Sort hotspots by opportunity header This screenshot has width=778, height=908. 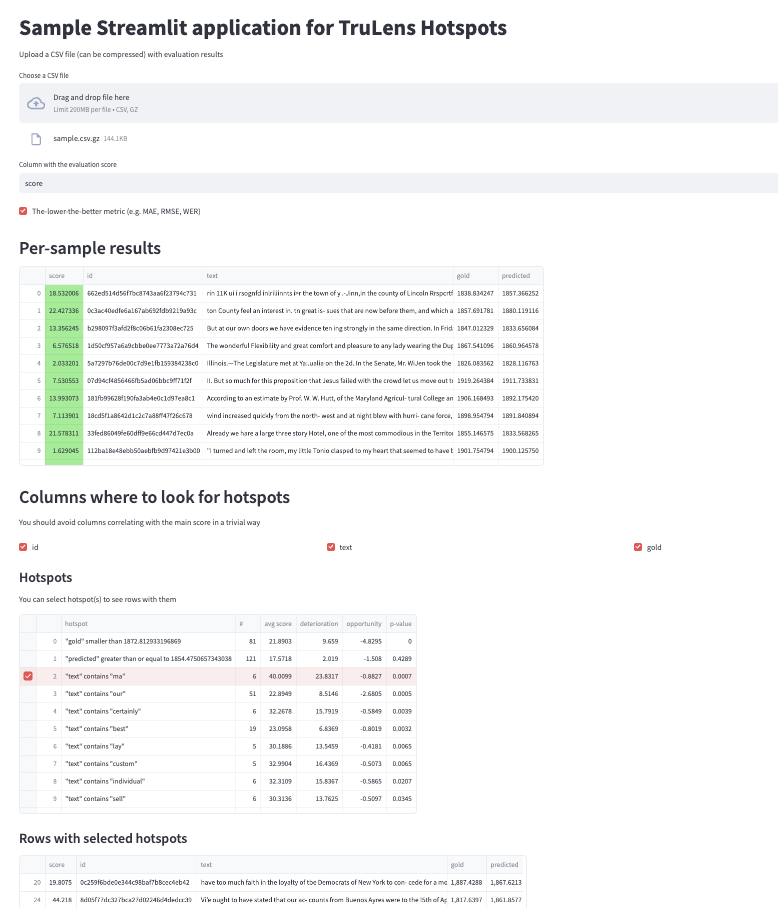(364, 624)
